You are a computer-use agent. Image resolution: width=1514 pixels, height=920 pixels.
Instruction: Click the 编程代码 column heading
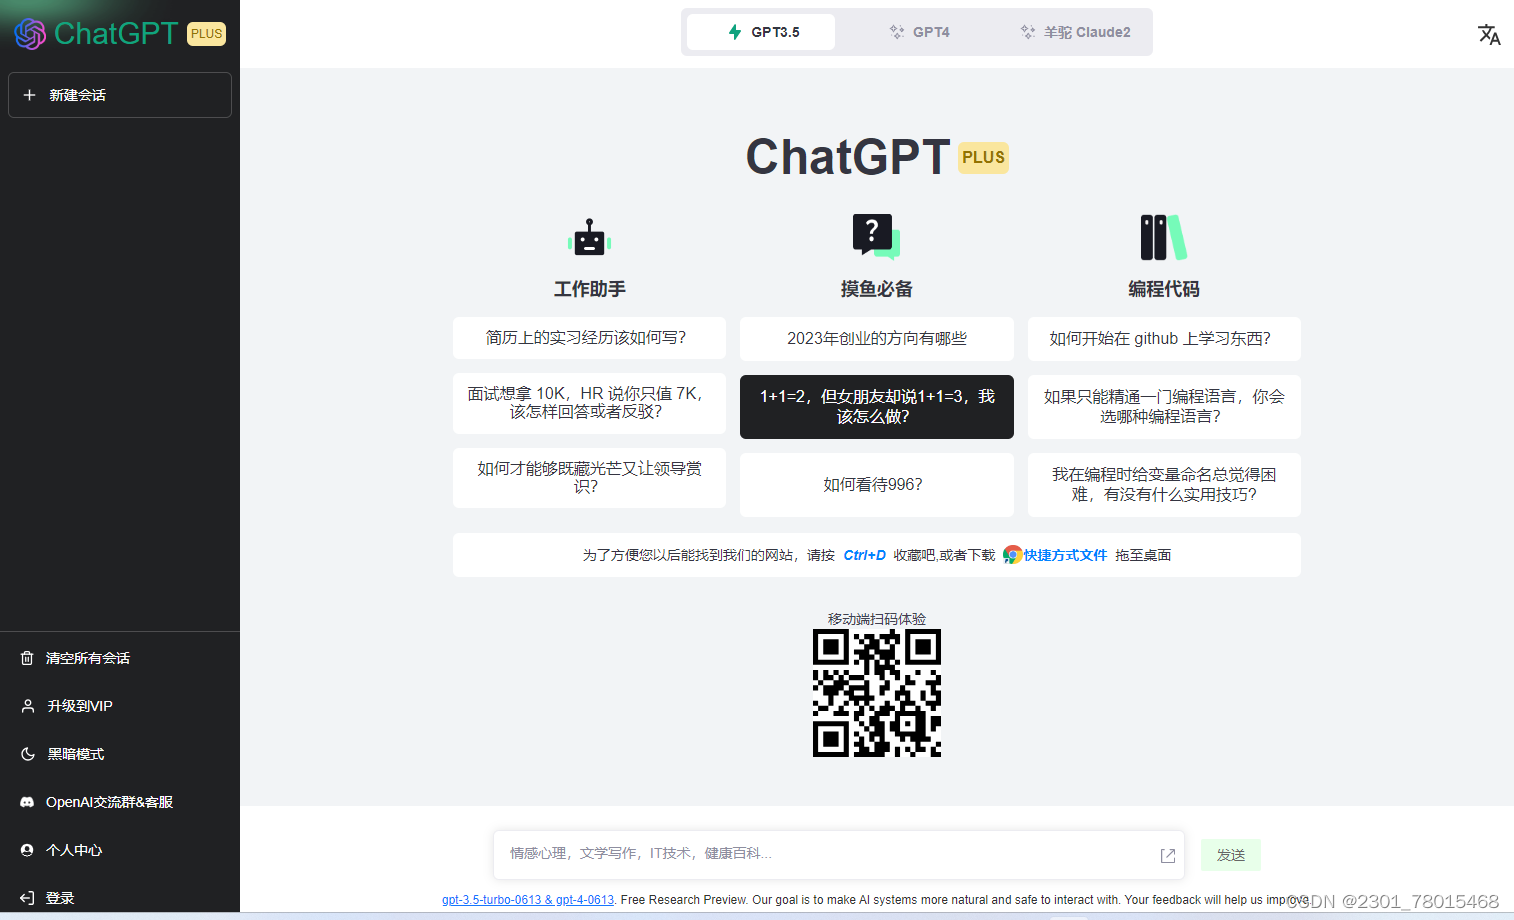pyautogui.click(x=1164, y=289)
